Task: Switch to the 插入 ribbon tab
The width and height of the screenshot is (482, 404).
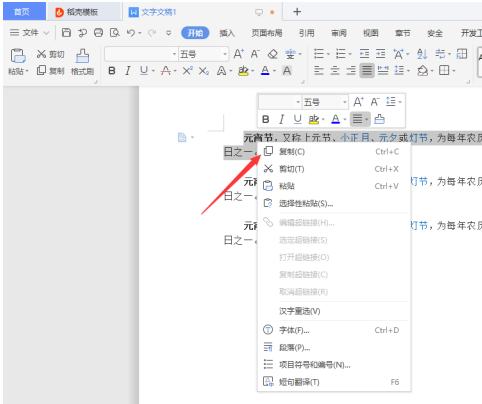Action: coord(227,33)
